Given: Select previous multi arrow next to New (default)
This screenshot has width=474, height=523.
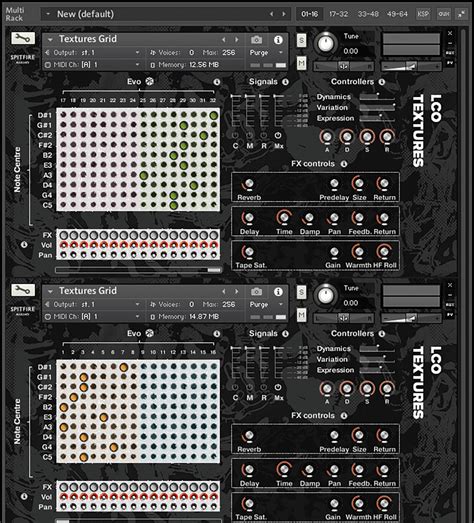Looking at the screenshot, I should [271, 14].
